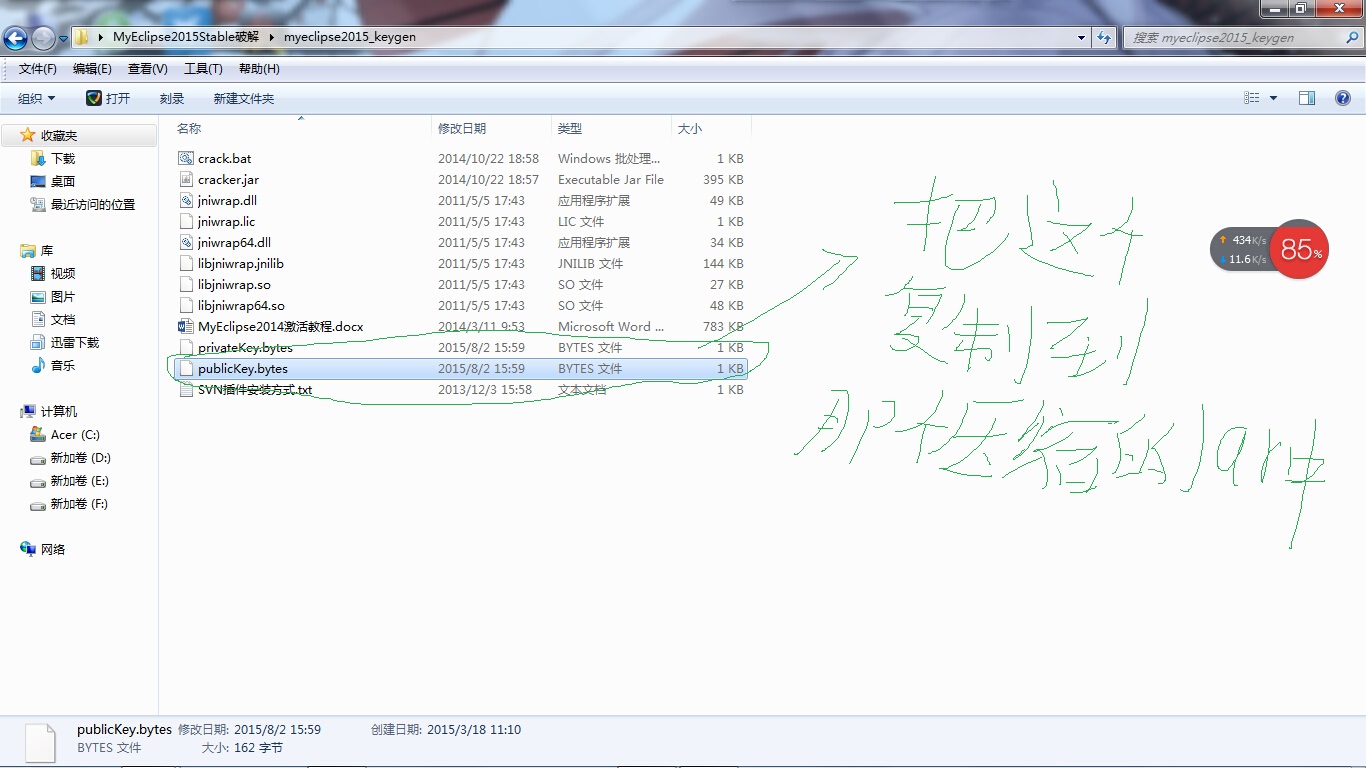
Task: Sort files by the 类型 column header
Action: [570, 128]
